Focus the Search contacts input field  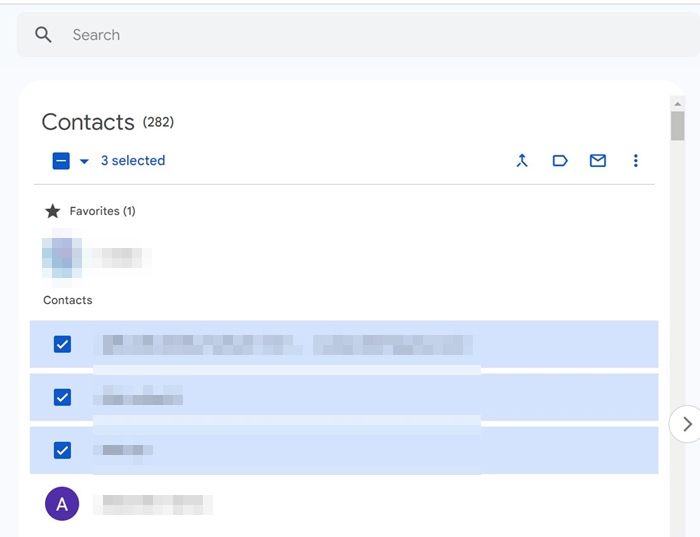tap(350, 35)
